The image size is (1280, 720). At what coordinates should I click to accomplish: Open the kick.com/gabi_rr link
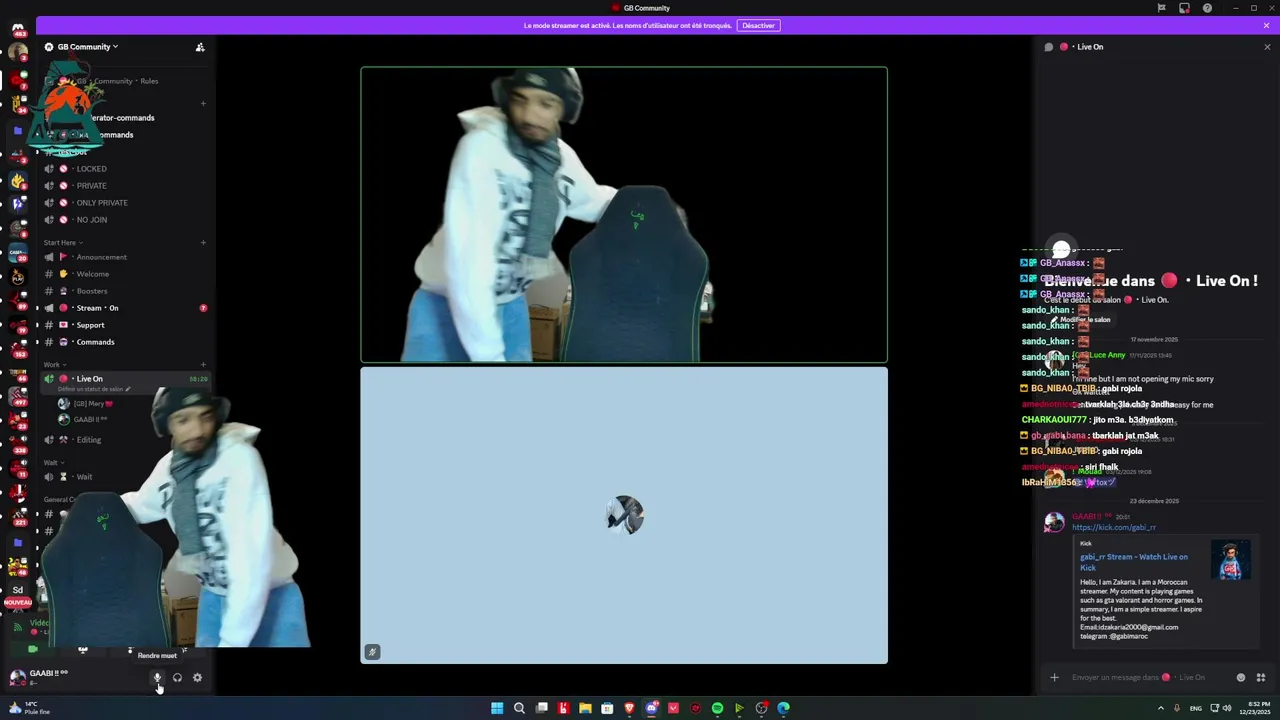[1113, 527]
